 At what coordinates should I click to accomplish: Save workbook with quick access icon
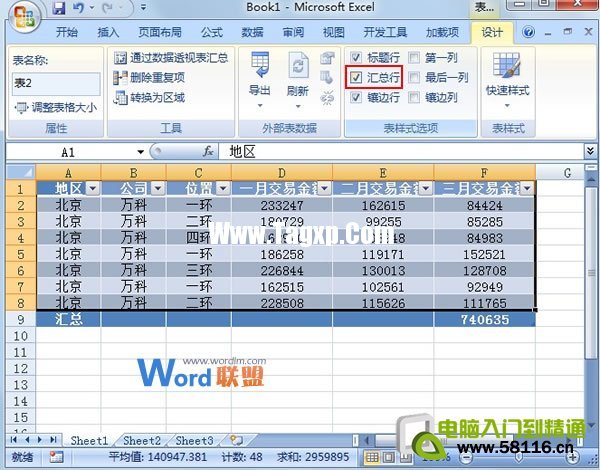(x=59, y=7)
